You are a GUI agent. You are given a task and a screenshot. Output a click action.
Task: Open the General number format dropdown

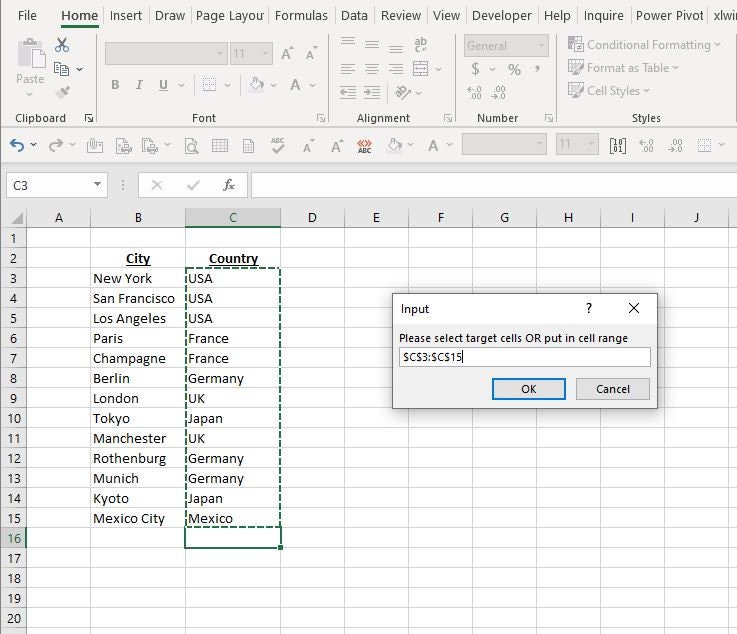click(541, 46)
